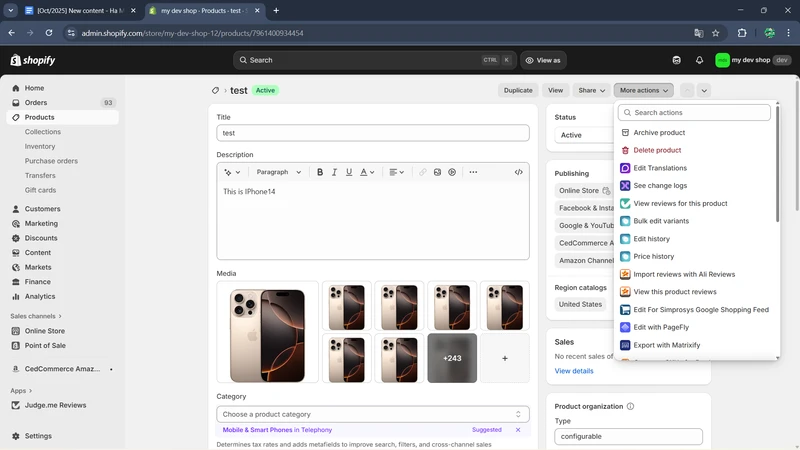Select Edit Translations action
This screenshot has width=800, height=450.
click(694, 168)
